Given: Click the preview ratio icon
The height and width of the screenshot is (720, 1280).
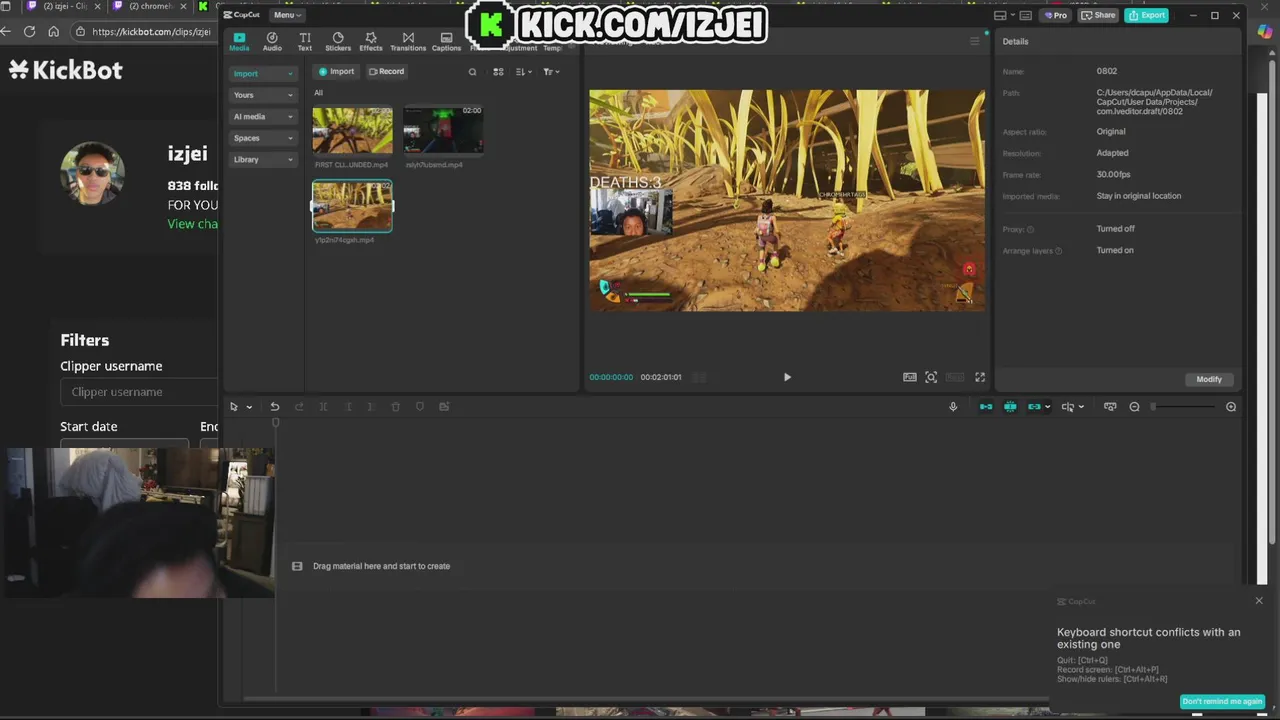Looking at the screenshot, I should [x=910, y=377].
